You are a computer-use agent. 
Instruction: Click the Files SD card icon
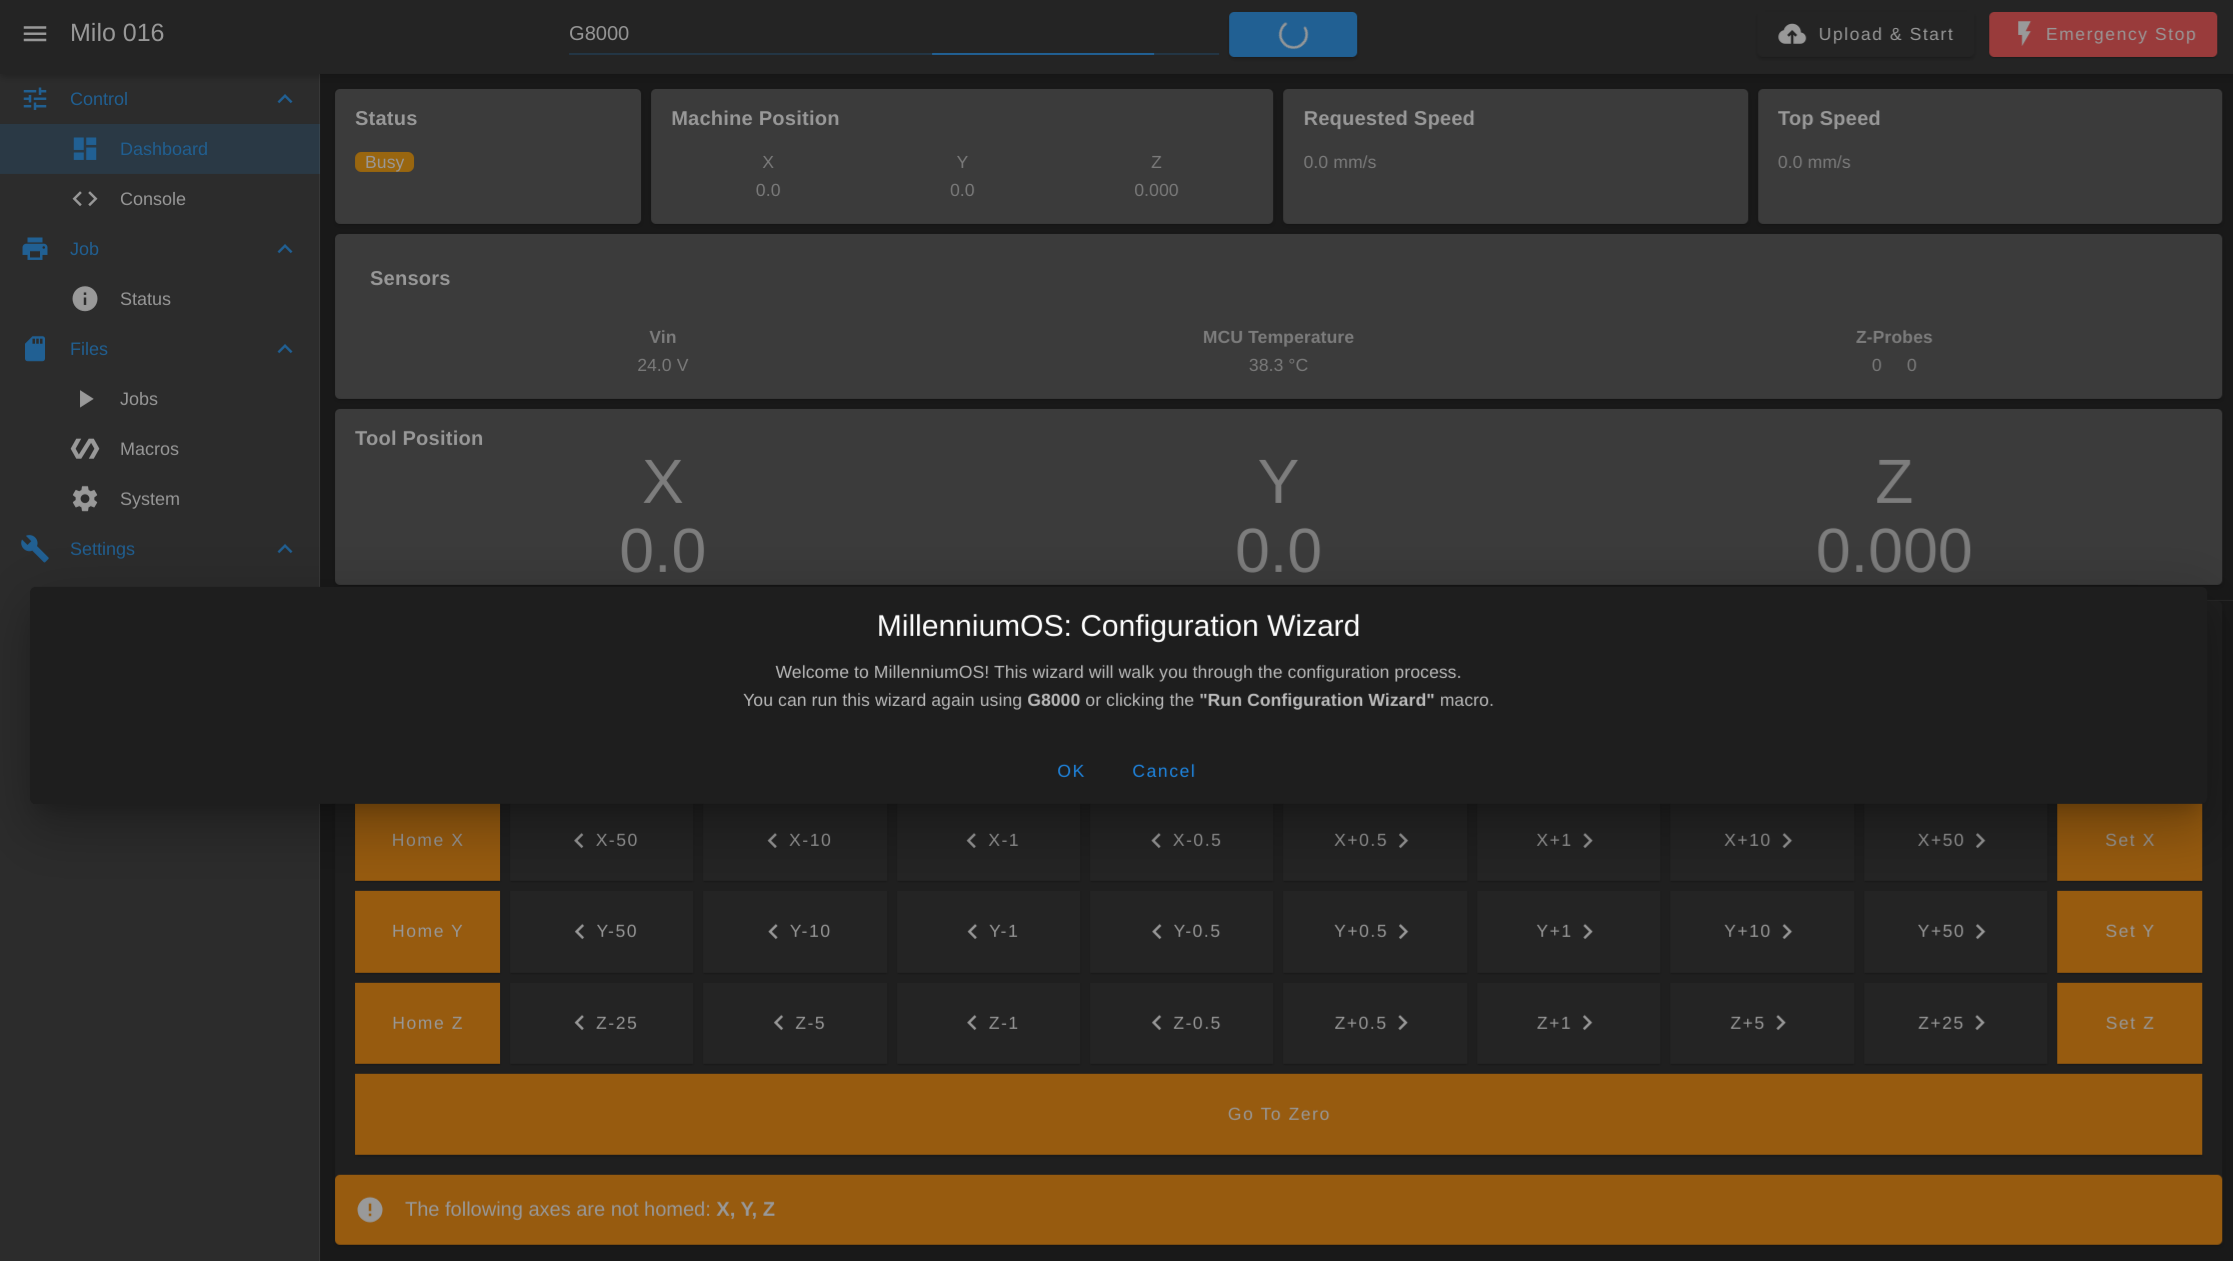[35, 349]
